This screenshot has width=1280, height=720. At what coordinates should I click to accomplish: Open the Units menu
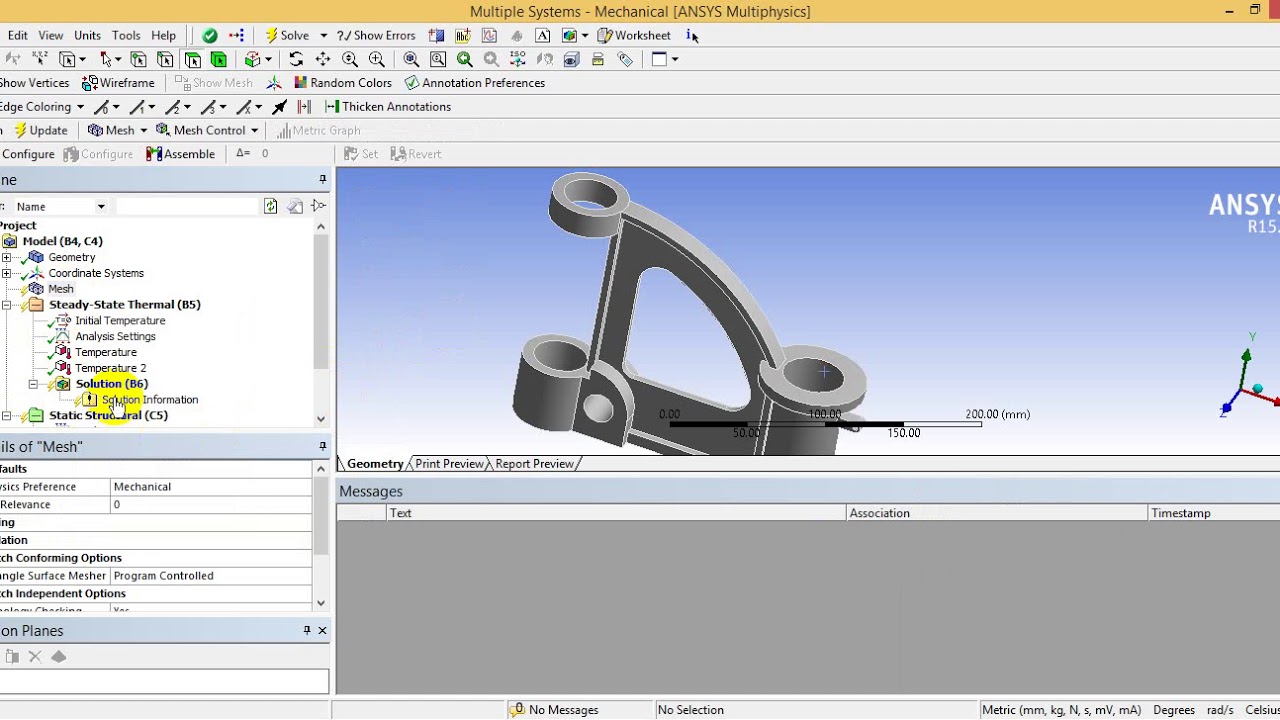[x=87, y=35]
